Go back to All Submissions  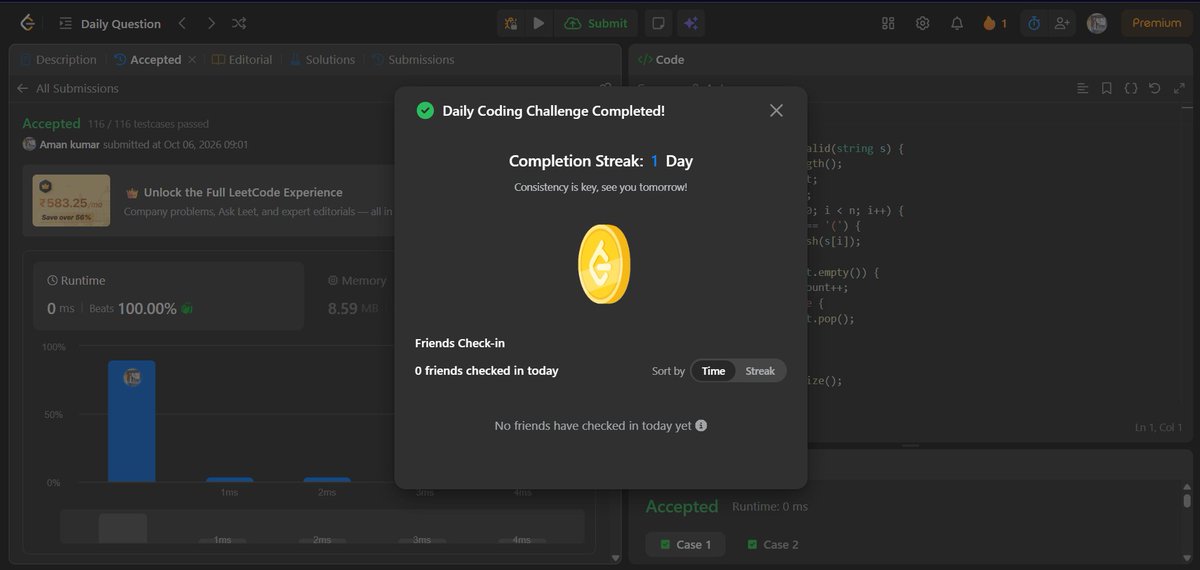click(67, 88)
